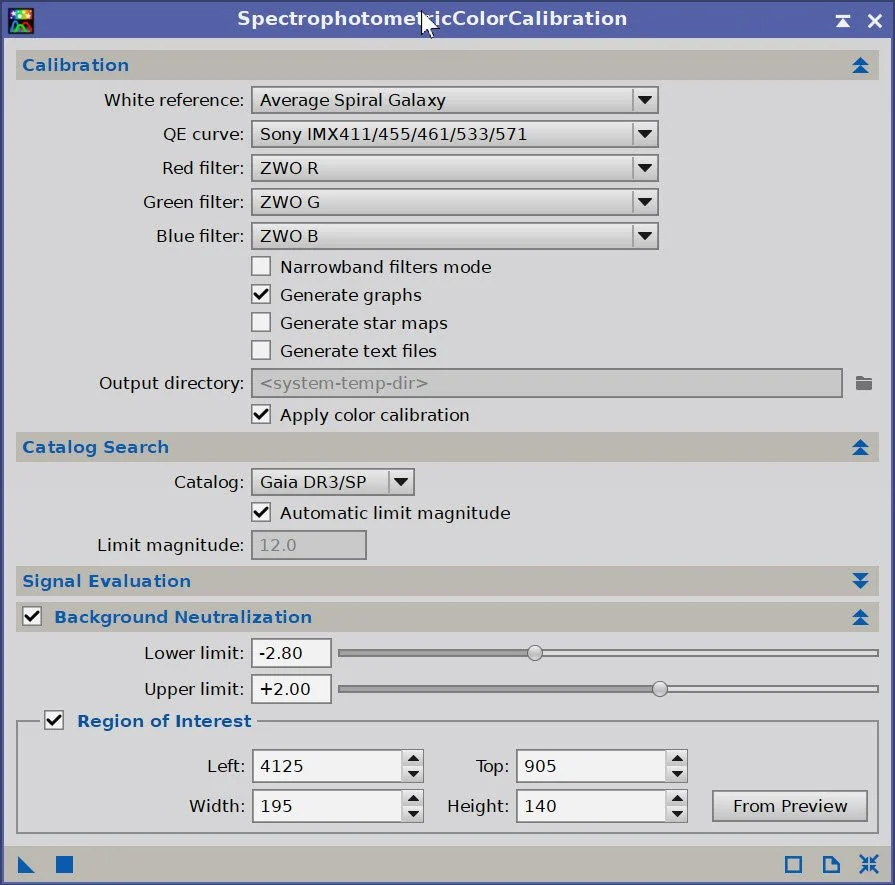Browse for output directory folder icon

point(864,383)
